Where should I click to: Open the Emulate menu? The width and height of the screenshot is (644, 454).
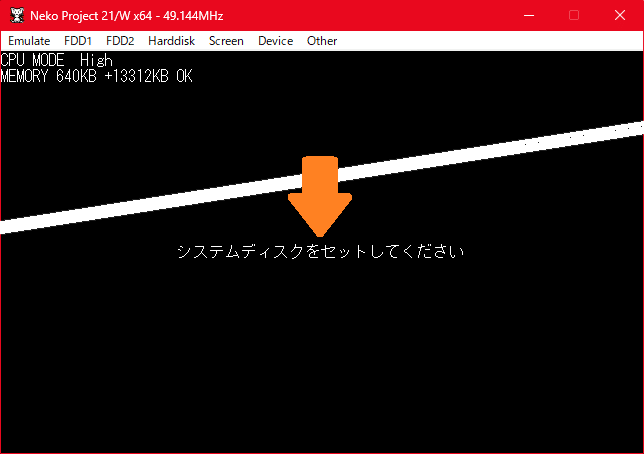pos(29,41)
